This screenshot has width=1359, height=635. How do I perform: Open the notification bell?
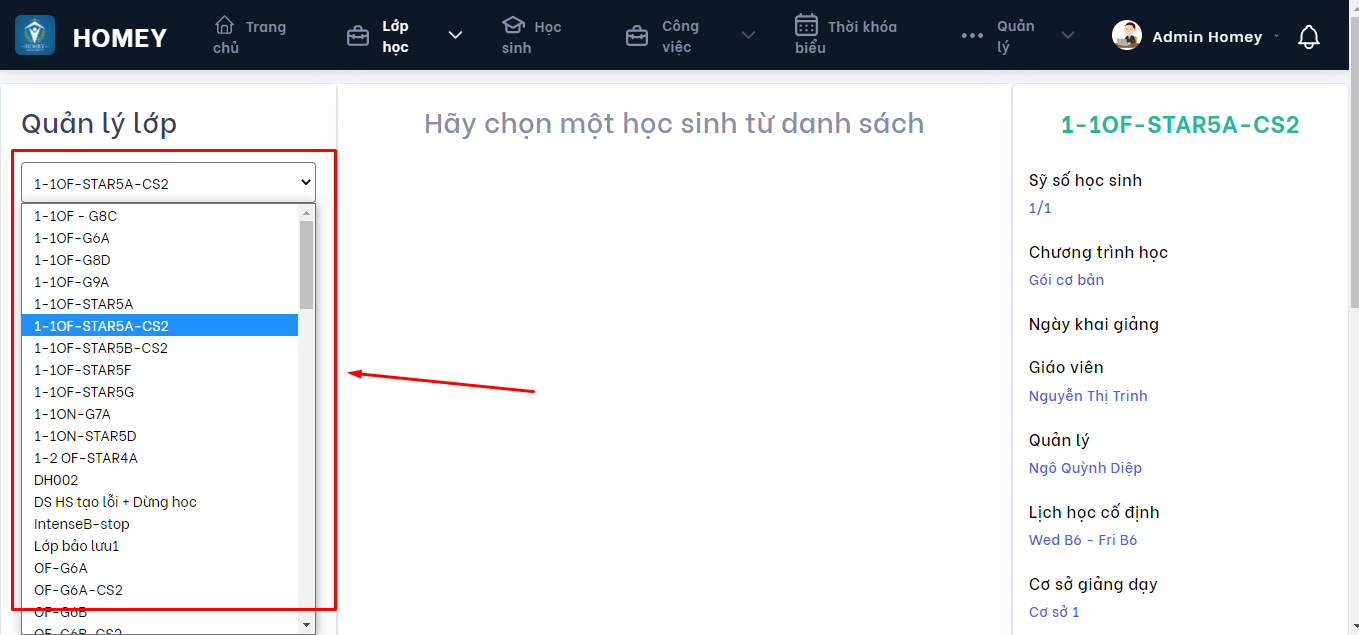click(x=1309, y=36)
